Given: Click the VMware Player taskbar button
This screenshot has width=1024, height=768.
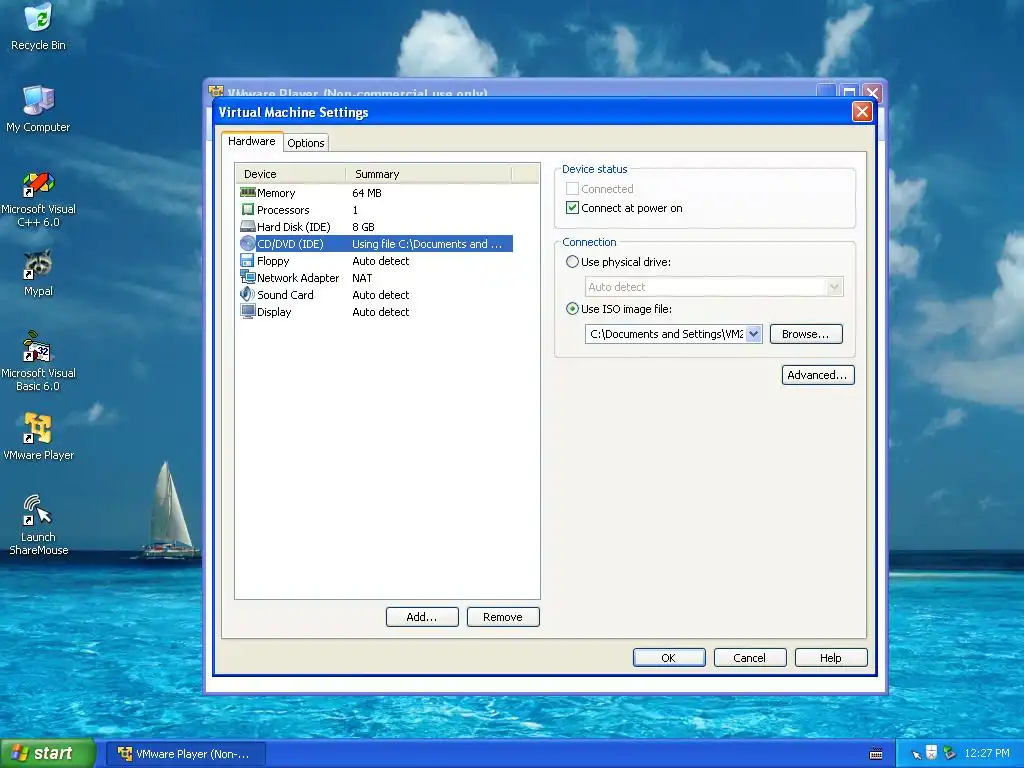Looking at the screenshot, I should point(185,754).
